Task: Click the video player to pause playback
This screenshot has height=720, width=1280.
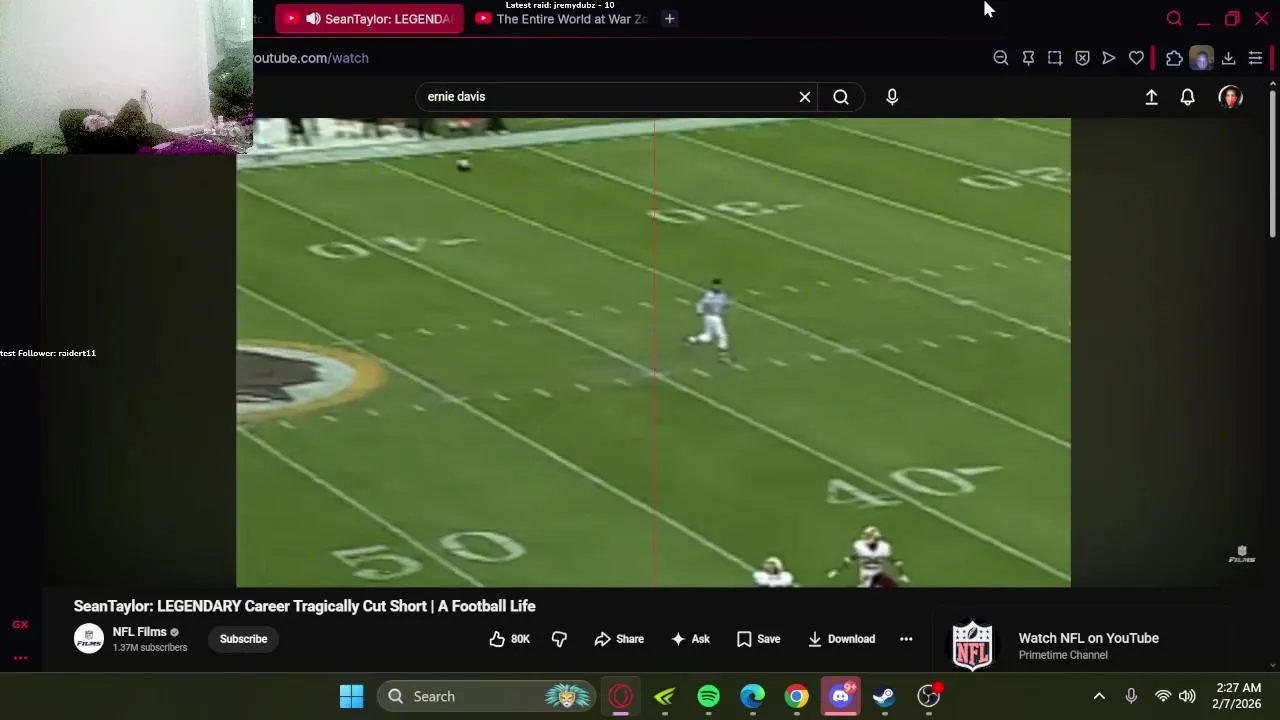Action: (653, 352)
